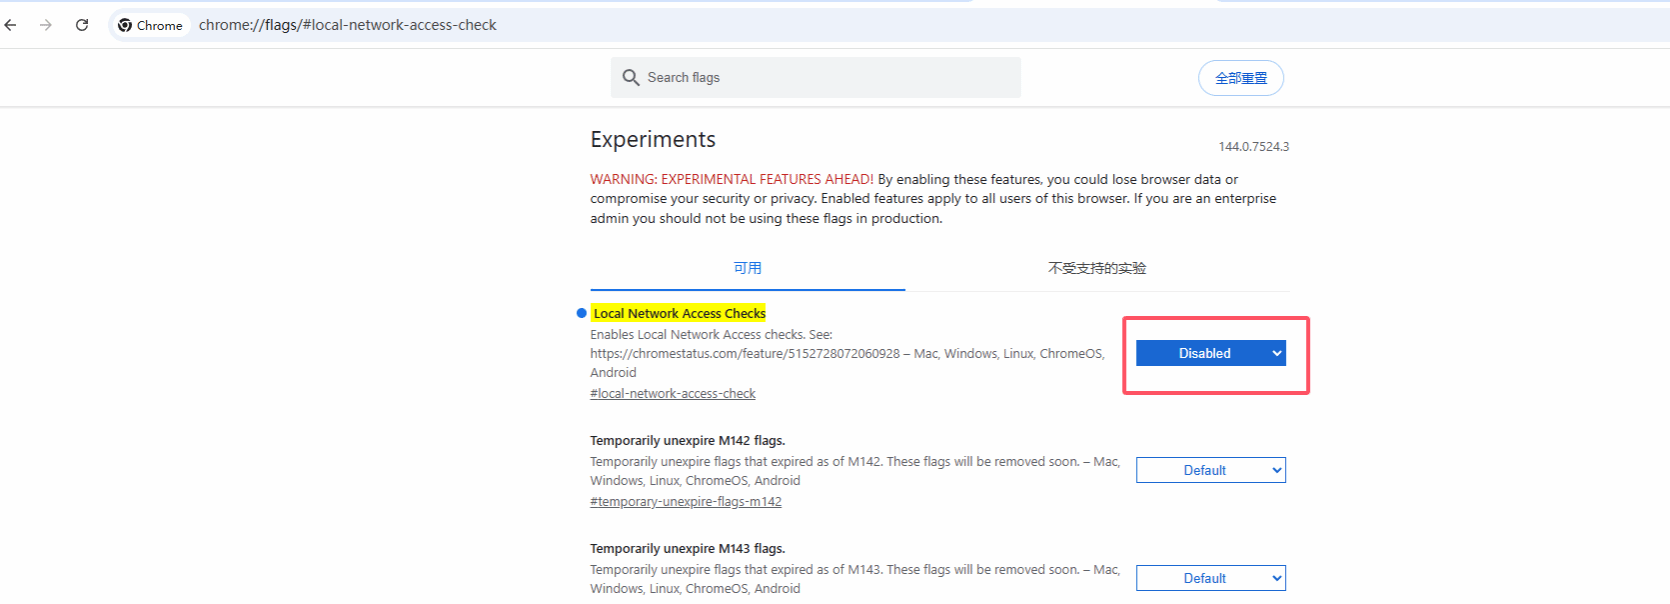
Task: Open the 不受支持的实验 tab
Action: point(1096,268)
